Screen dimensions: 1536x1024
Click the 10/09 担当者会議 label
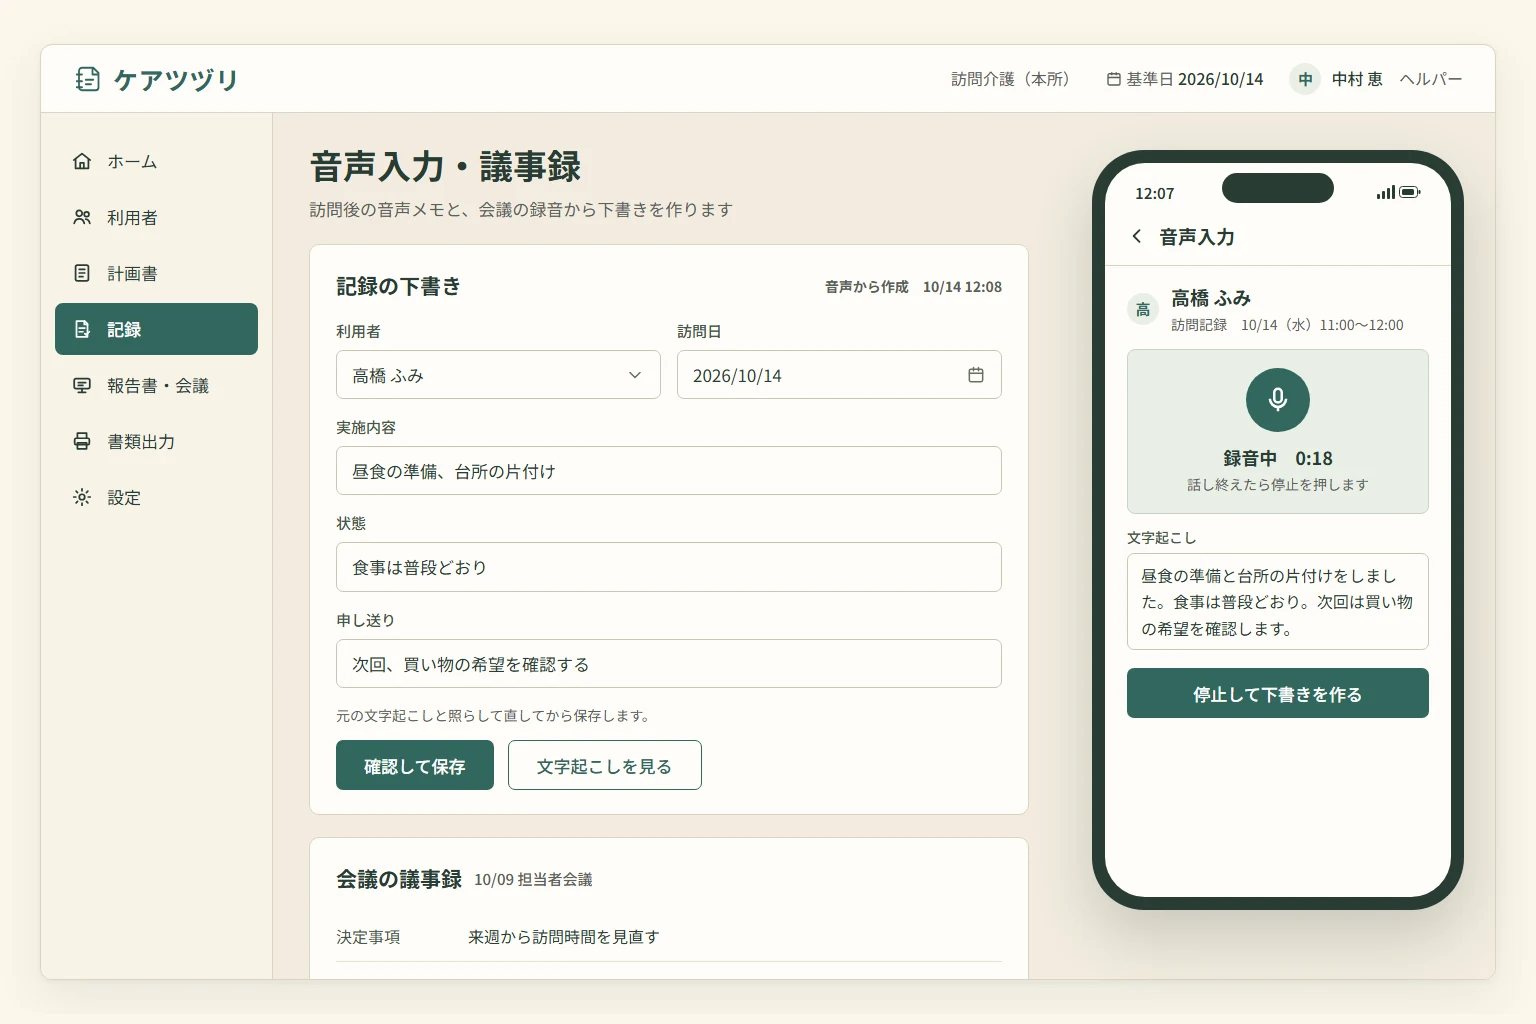pos(533,880)
